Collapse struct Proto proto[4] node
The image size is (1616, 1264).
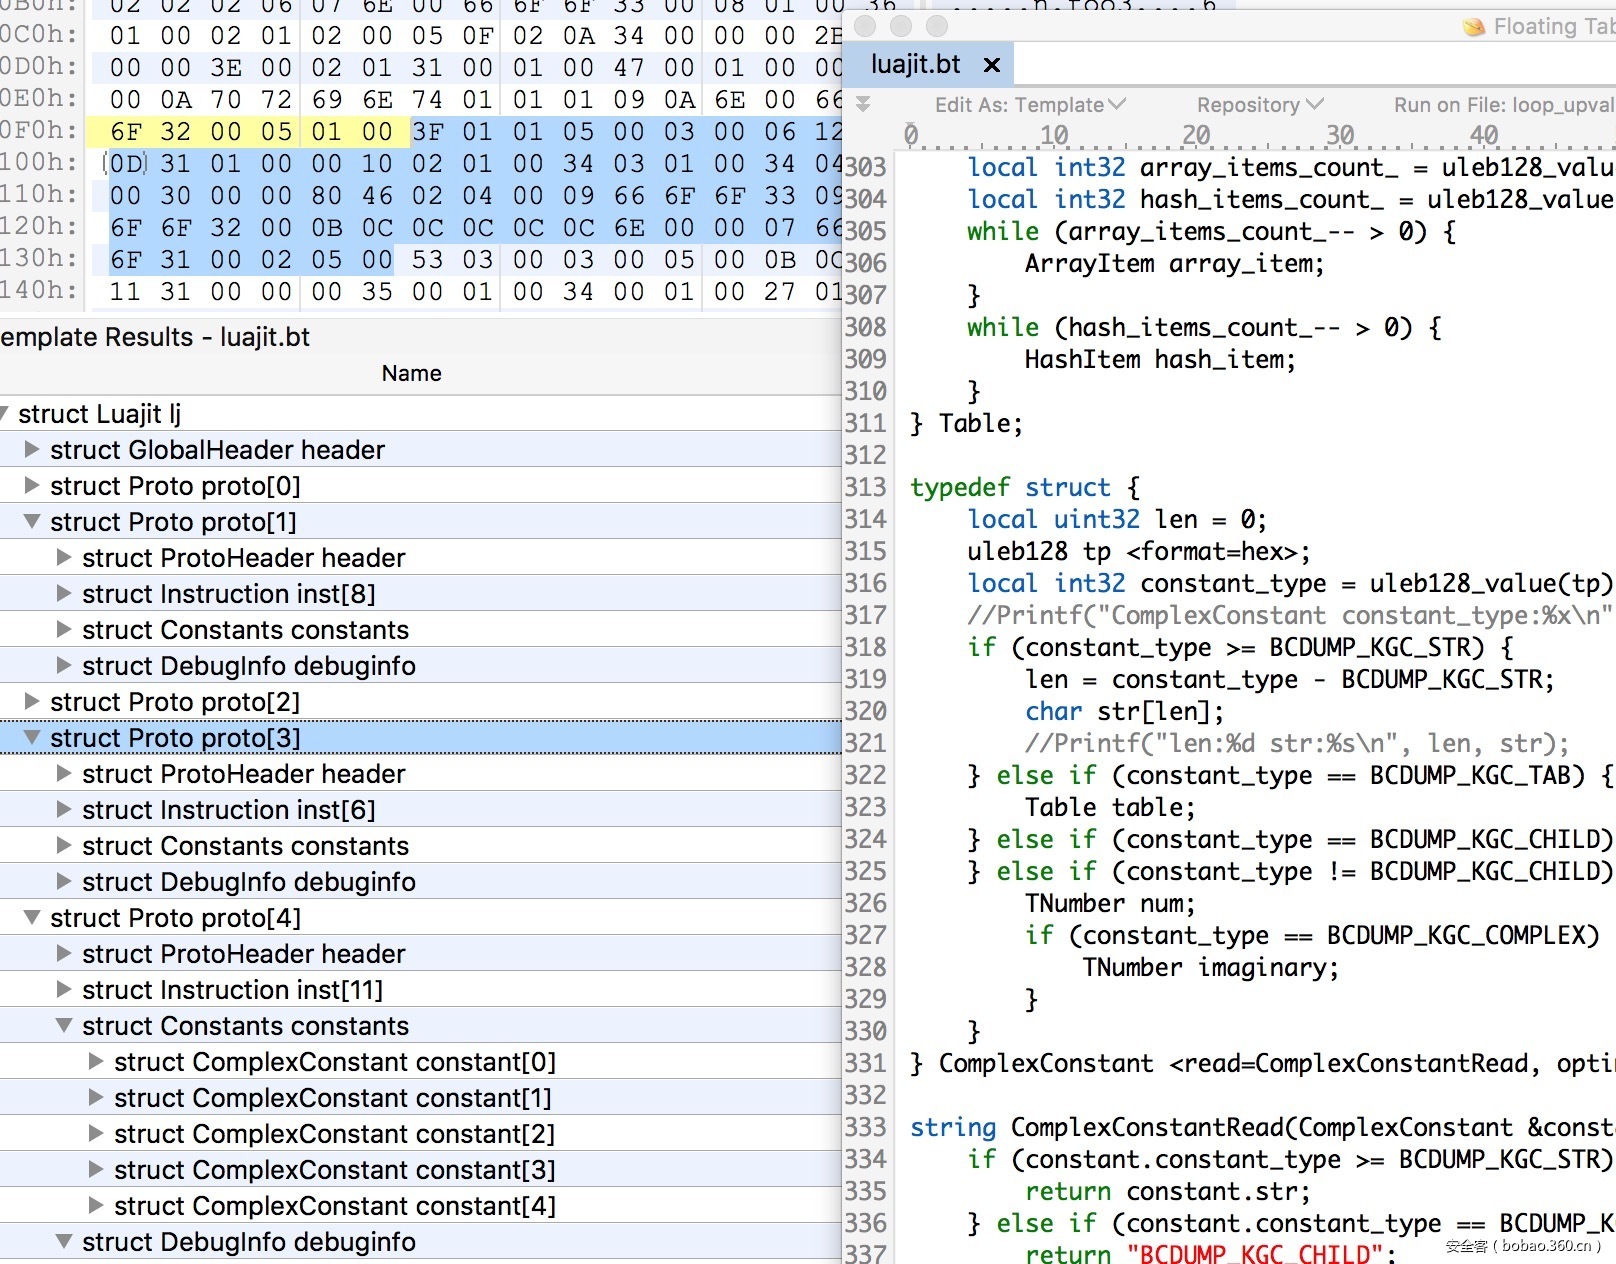click(32, 918)
